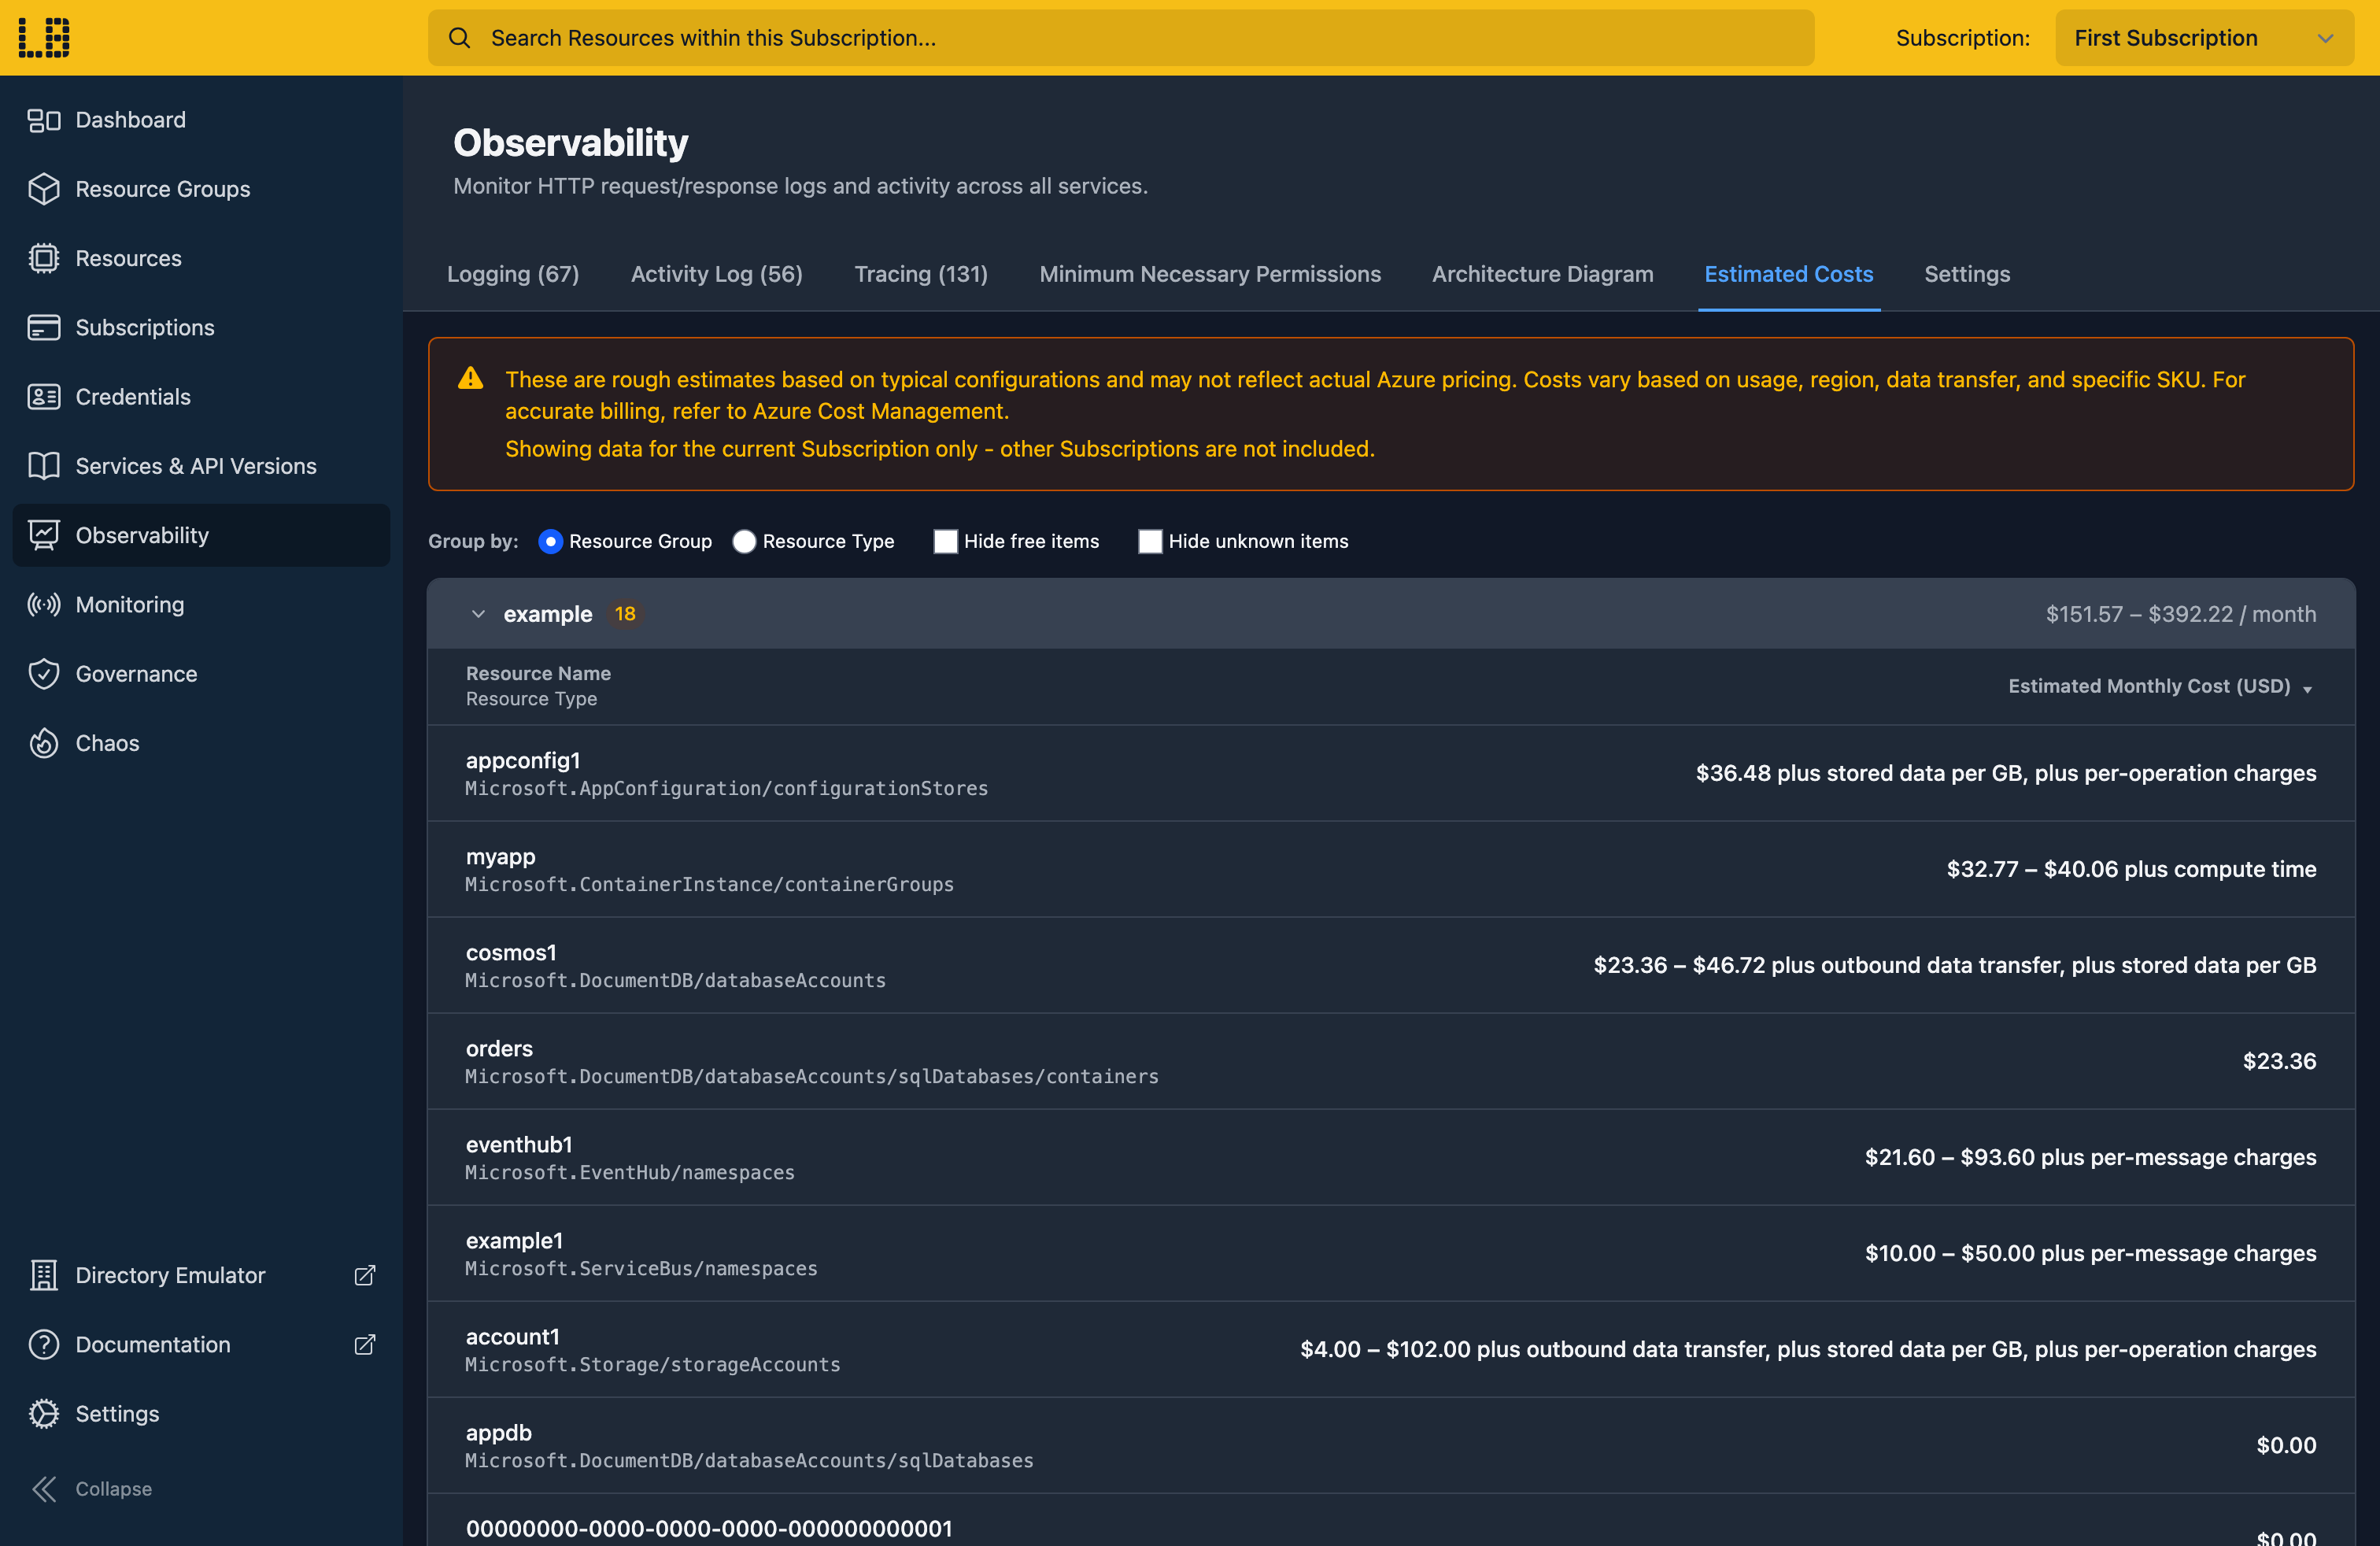
Task: Click the account1 storage account row
Action: 1391,1349
